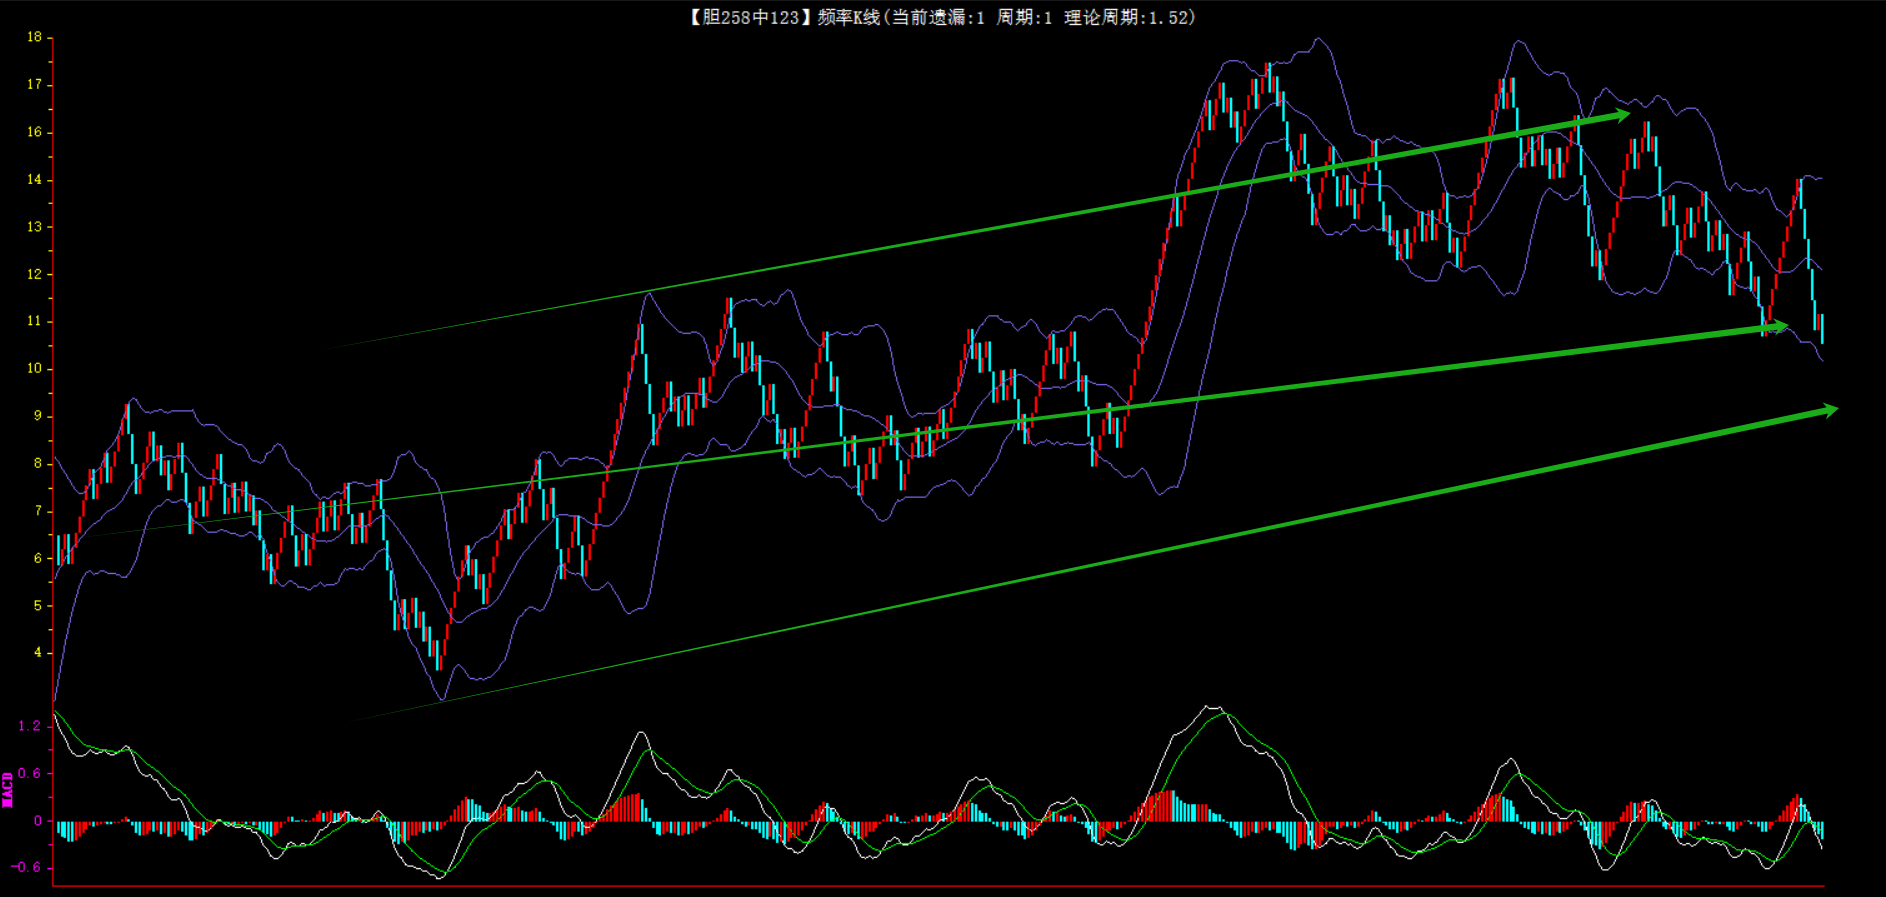Click the last cyan candlestick at chart's right edge

tap(1821, 328)
